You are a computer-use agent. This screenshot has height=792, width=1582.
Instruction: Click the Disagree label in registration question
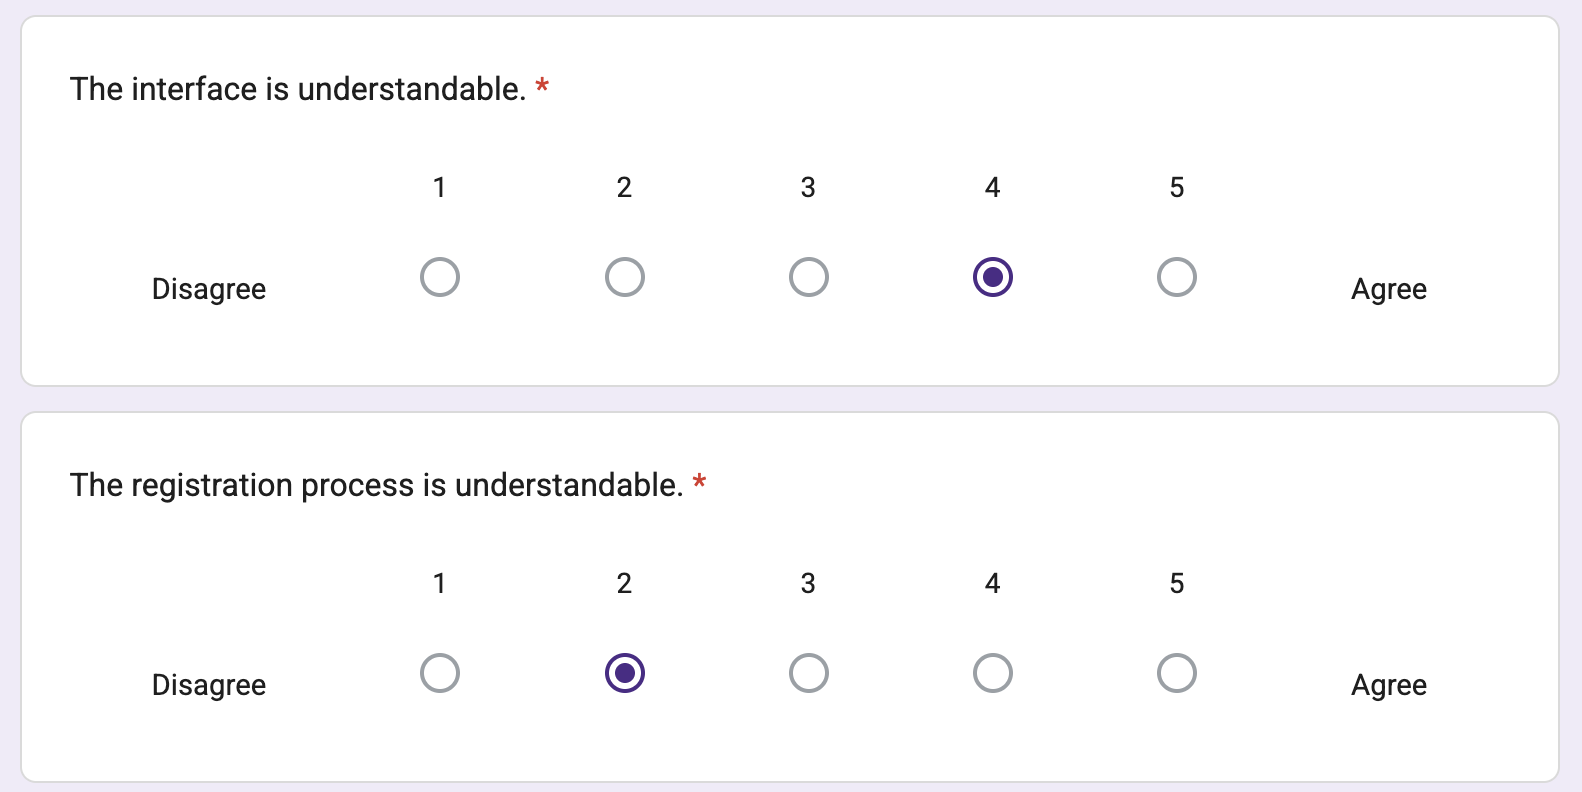coord(209,685)
